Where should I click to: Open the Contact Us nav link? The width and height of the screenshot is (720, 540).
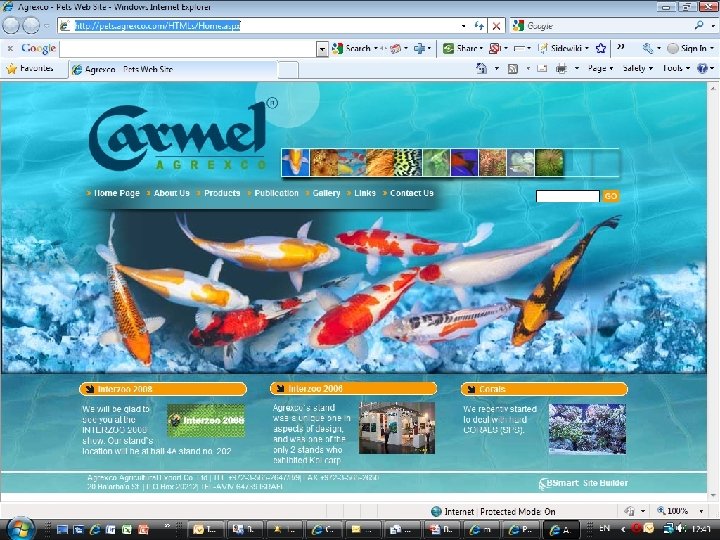point(411,193)
